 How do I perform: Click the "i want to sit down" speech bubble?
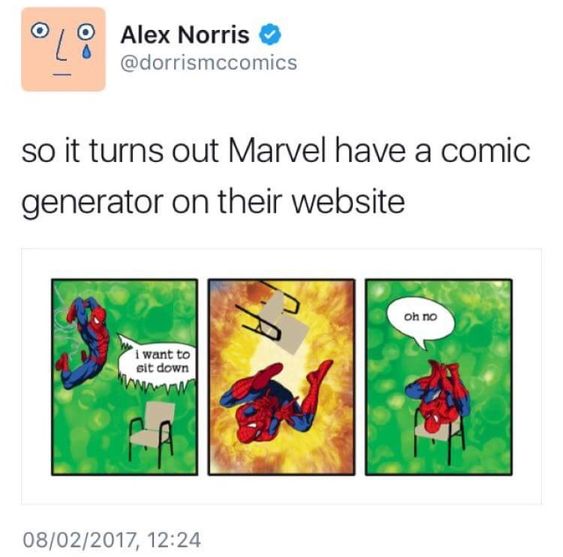[x=157, y=363]
